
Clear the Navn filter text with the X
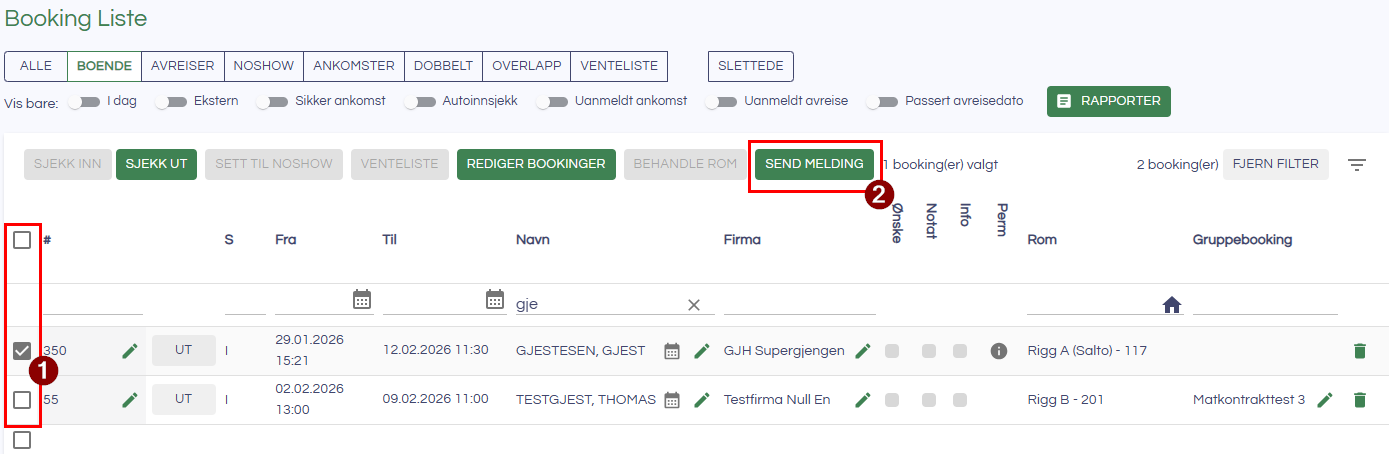click(694, 304)
